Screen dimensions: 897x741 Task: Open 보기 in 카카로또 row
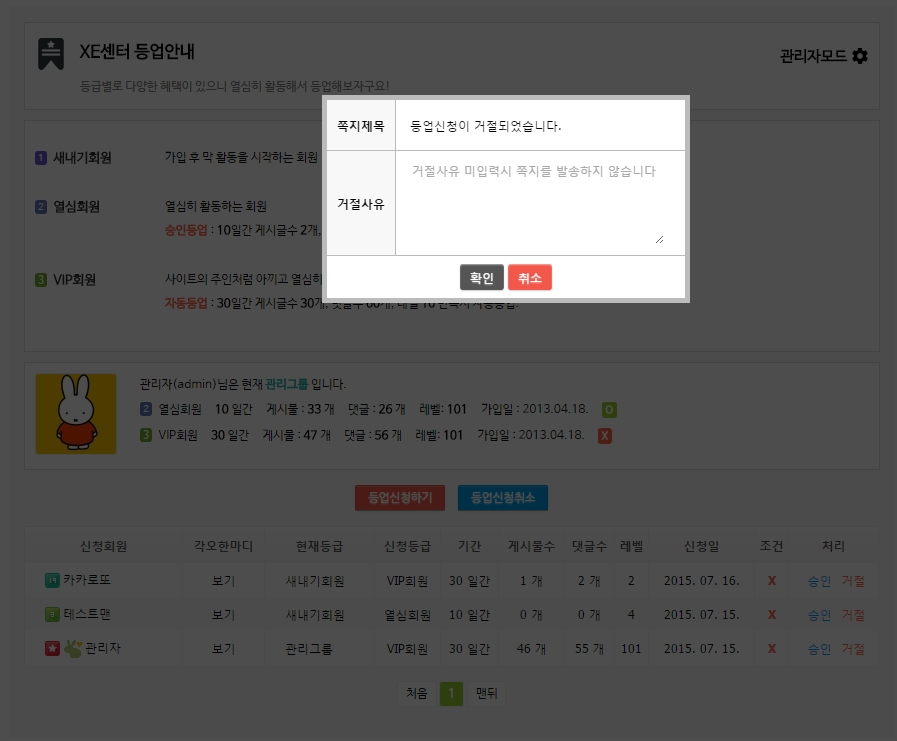pos(223,581)
